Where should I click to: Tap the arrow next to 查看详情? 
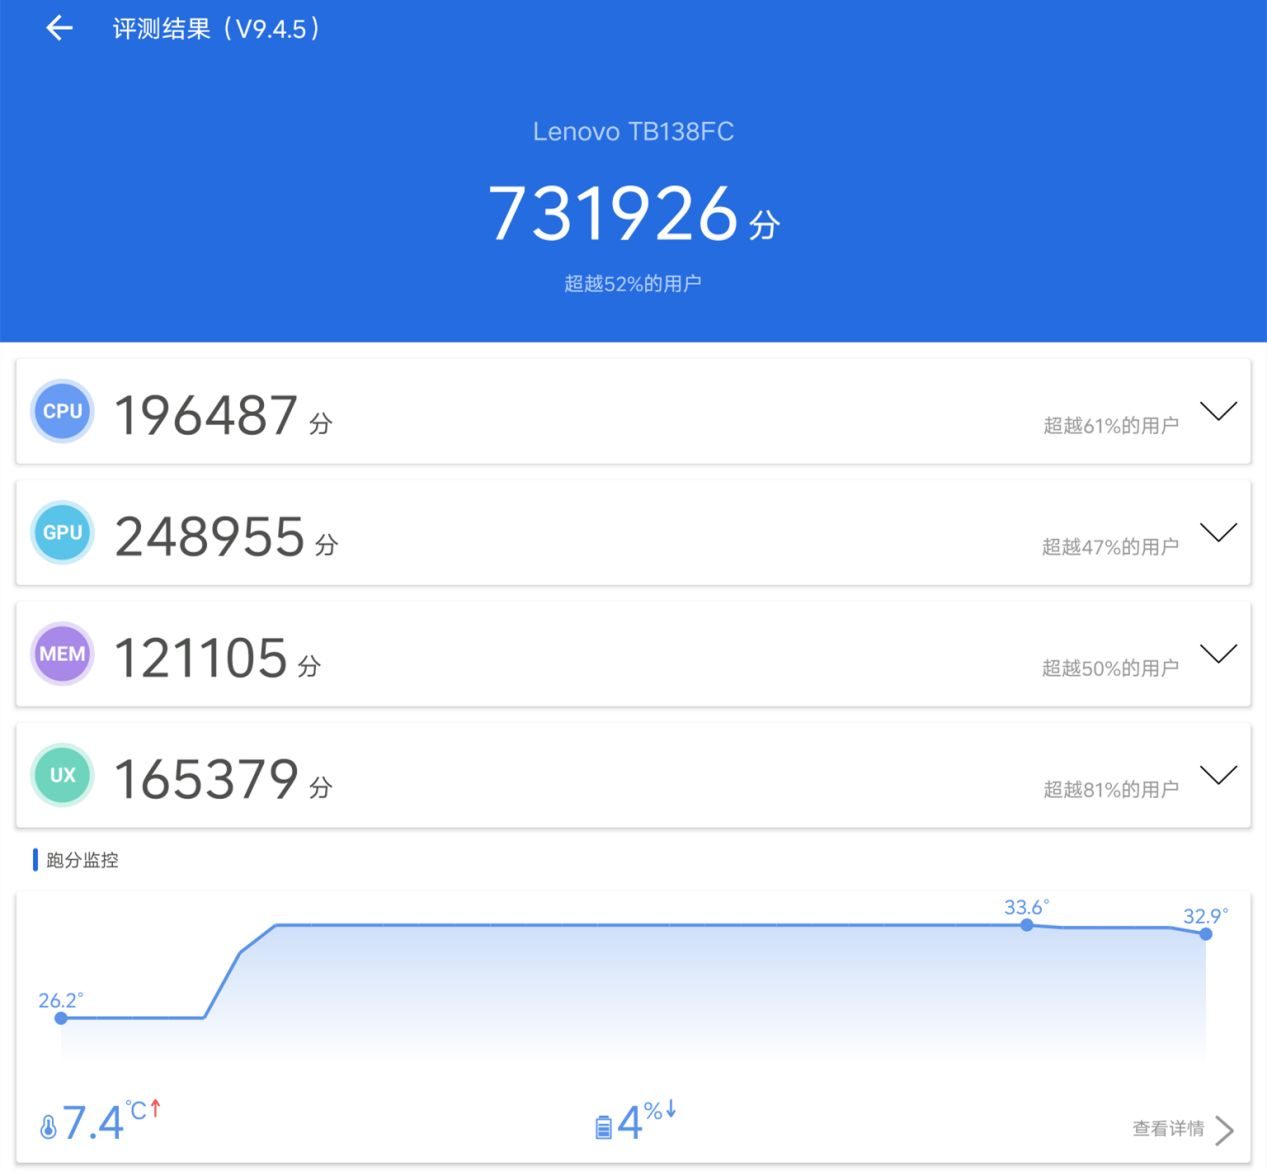(1224, 1130)
